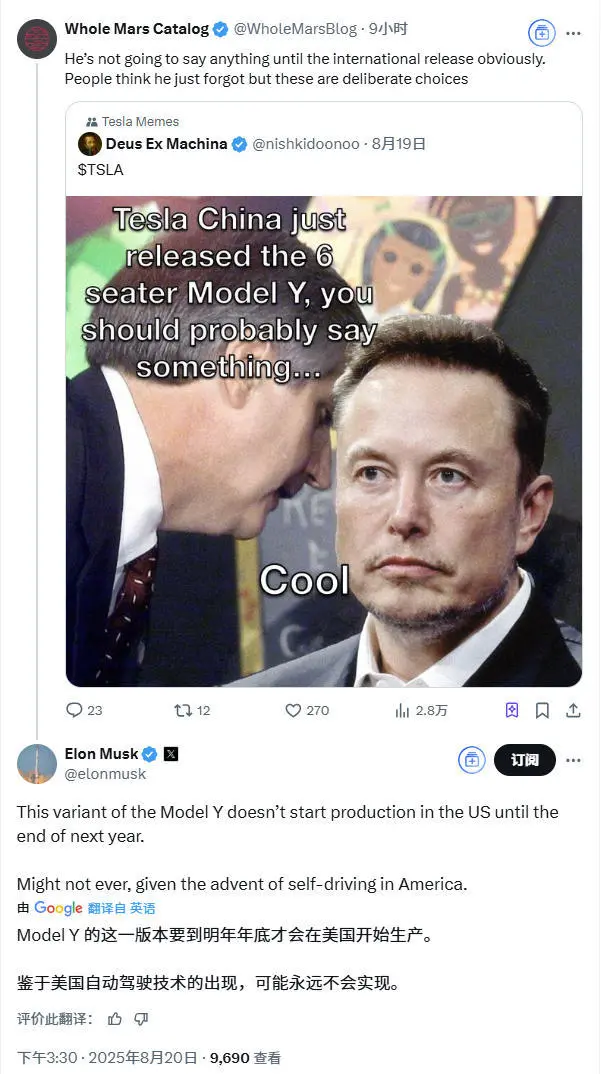Open view analytics showing 2.8万
Screen dimensions: 612x1074
[404, 710]
